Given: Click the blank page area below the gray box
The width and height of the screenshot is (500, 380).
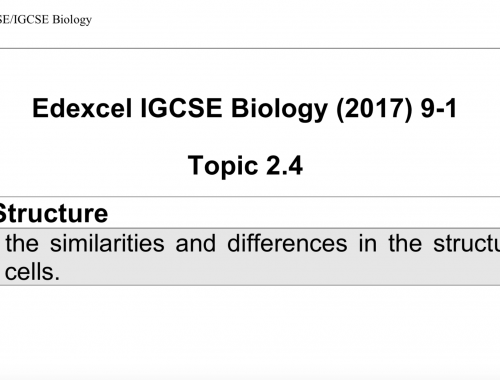Looking at the screenshot, I should pyautogui.click(x=250, y=332).
